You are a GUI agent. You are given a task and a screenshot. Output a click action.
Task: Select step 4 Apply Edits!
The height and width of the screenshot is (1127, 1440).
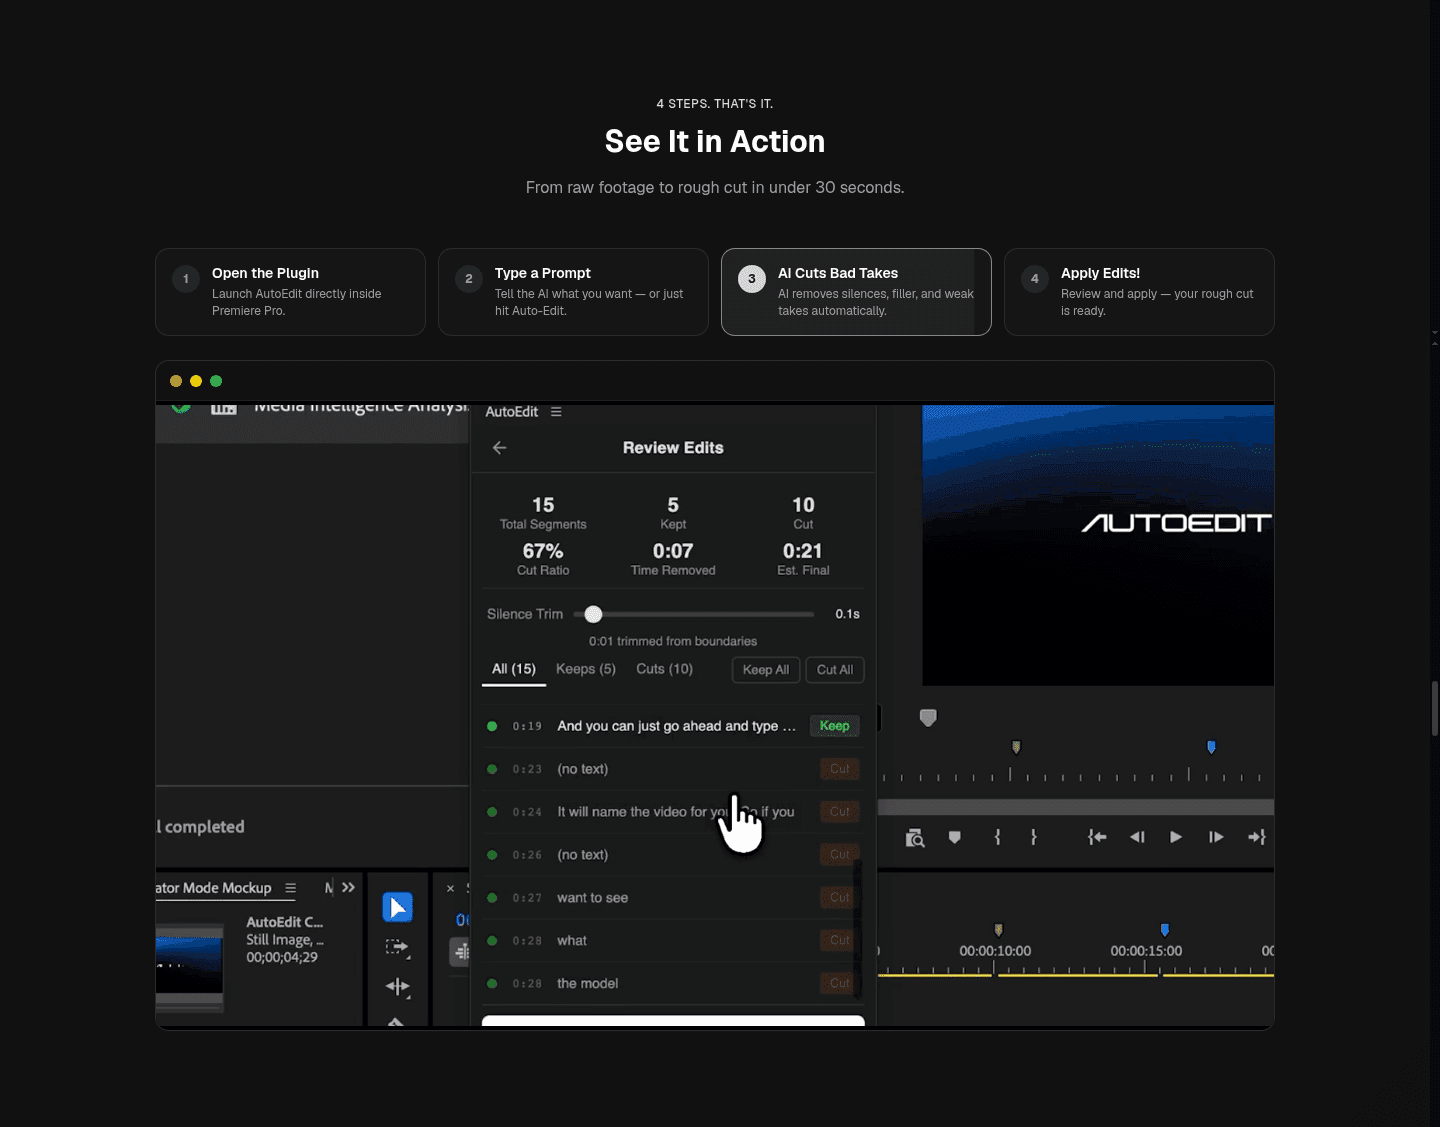(1139, 292)
